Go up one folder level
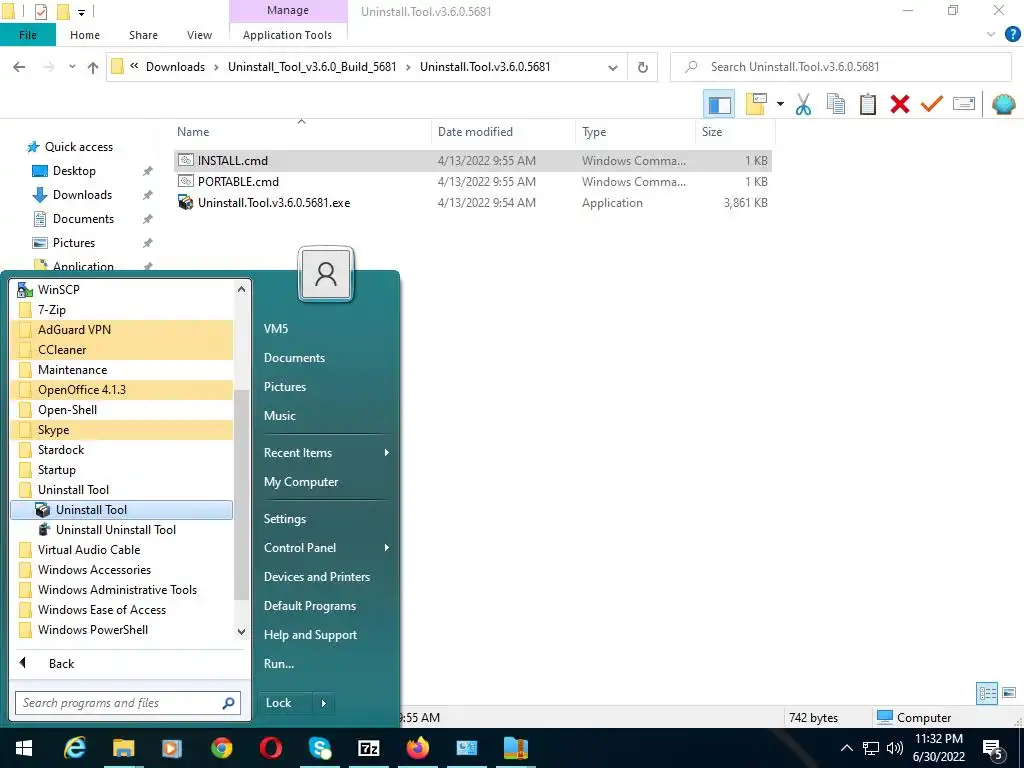 click(93, 67)
